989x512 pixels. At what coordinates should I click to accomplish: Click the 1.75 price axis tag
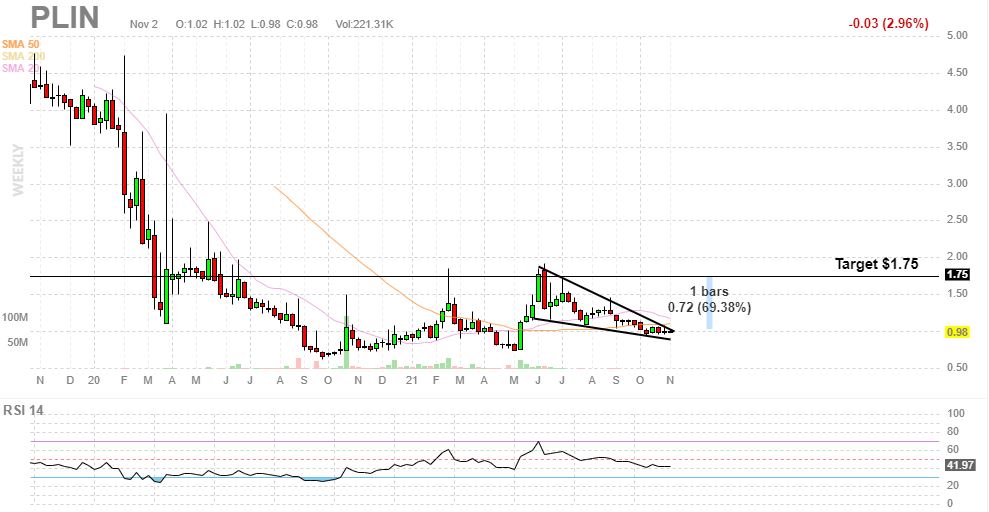coord(957,275)
